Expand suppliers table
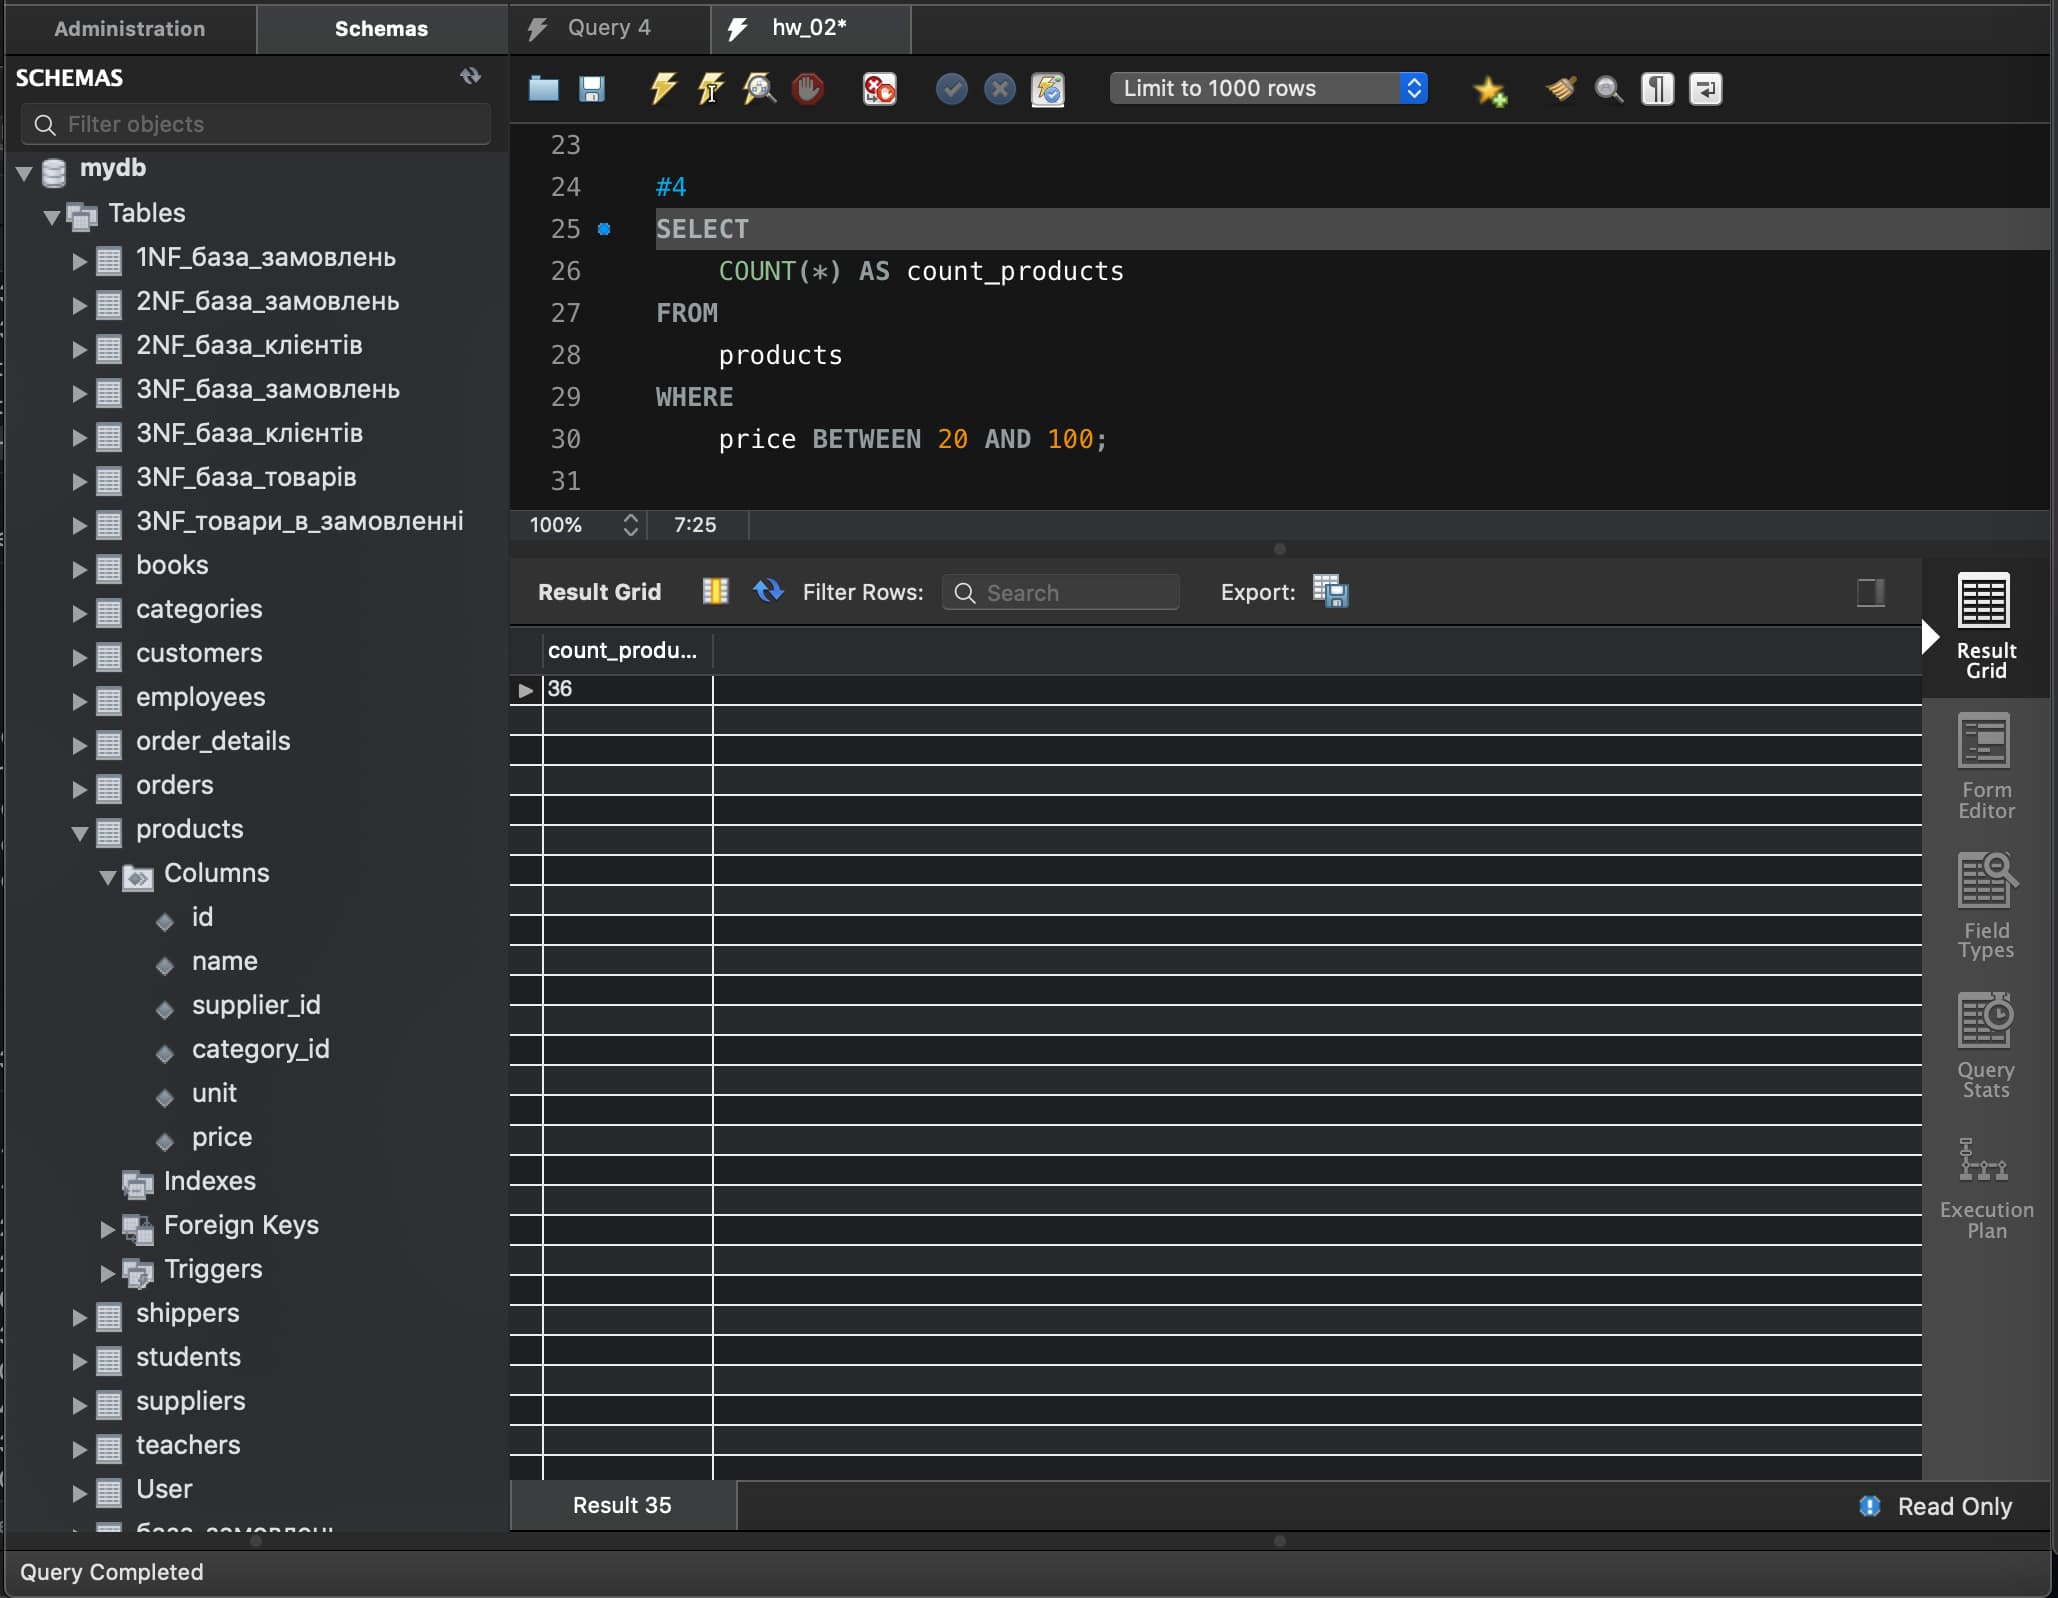Screen dimensions: 2058x1598 (79, 1405)
